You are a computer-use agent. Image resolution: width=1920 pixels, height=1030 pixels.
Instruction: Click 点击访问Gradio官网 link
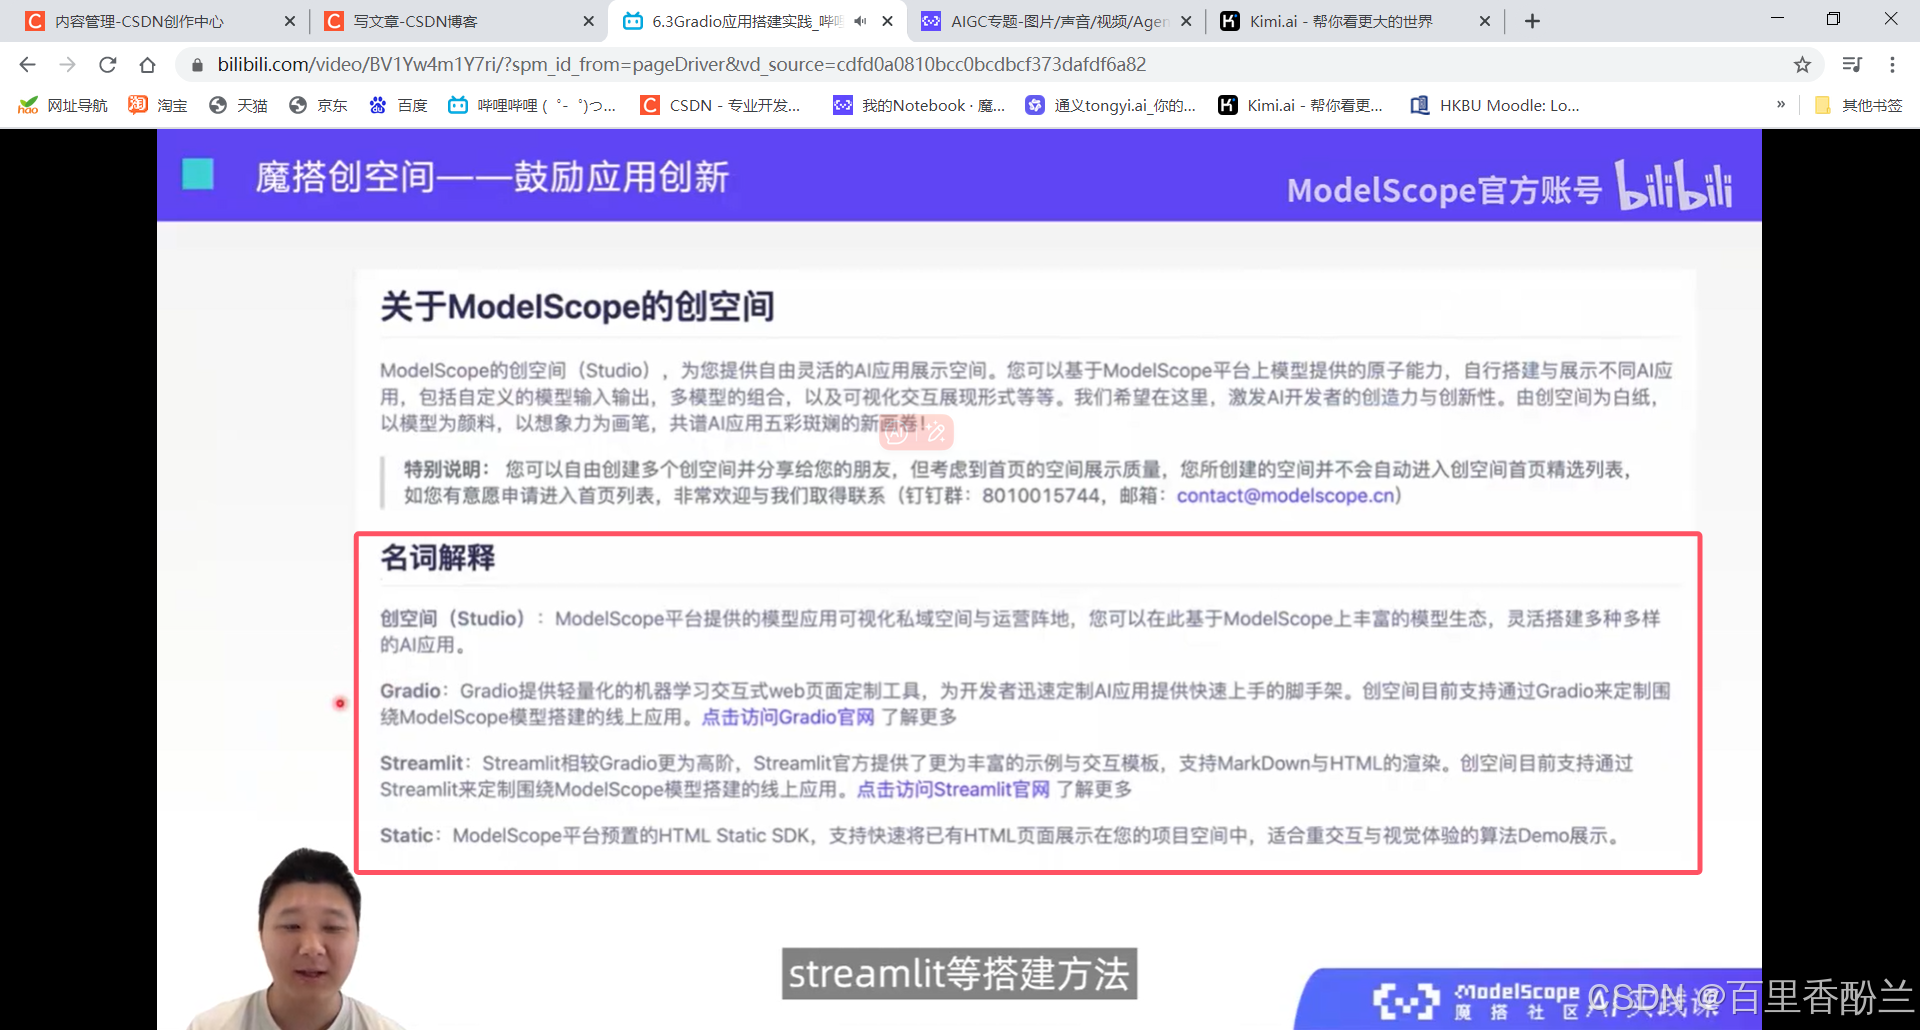788,717
